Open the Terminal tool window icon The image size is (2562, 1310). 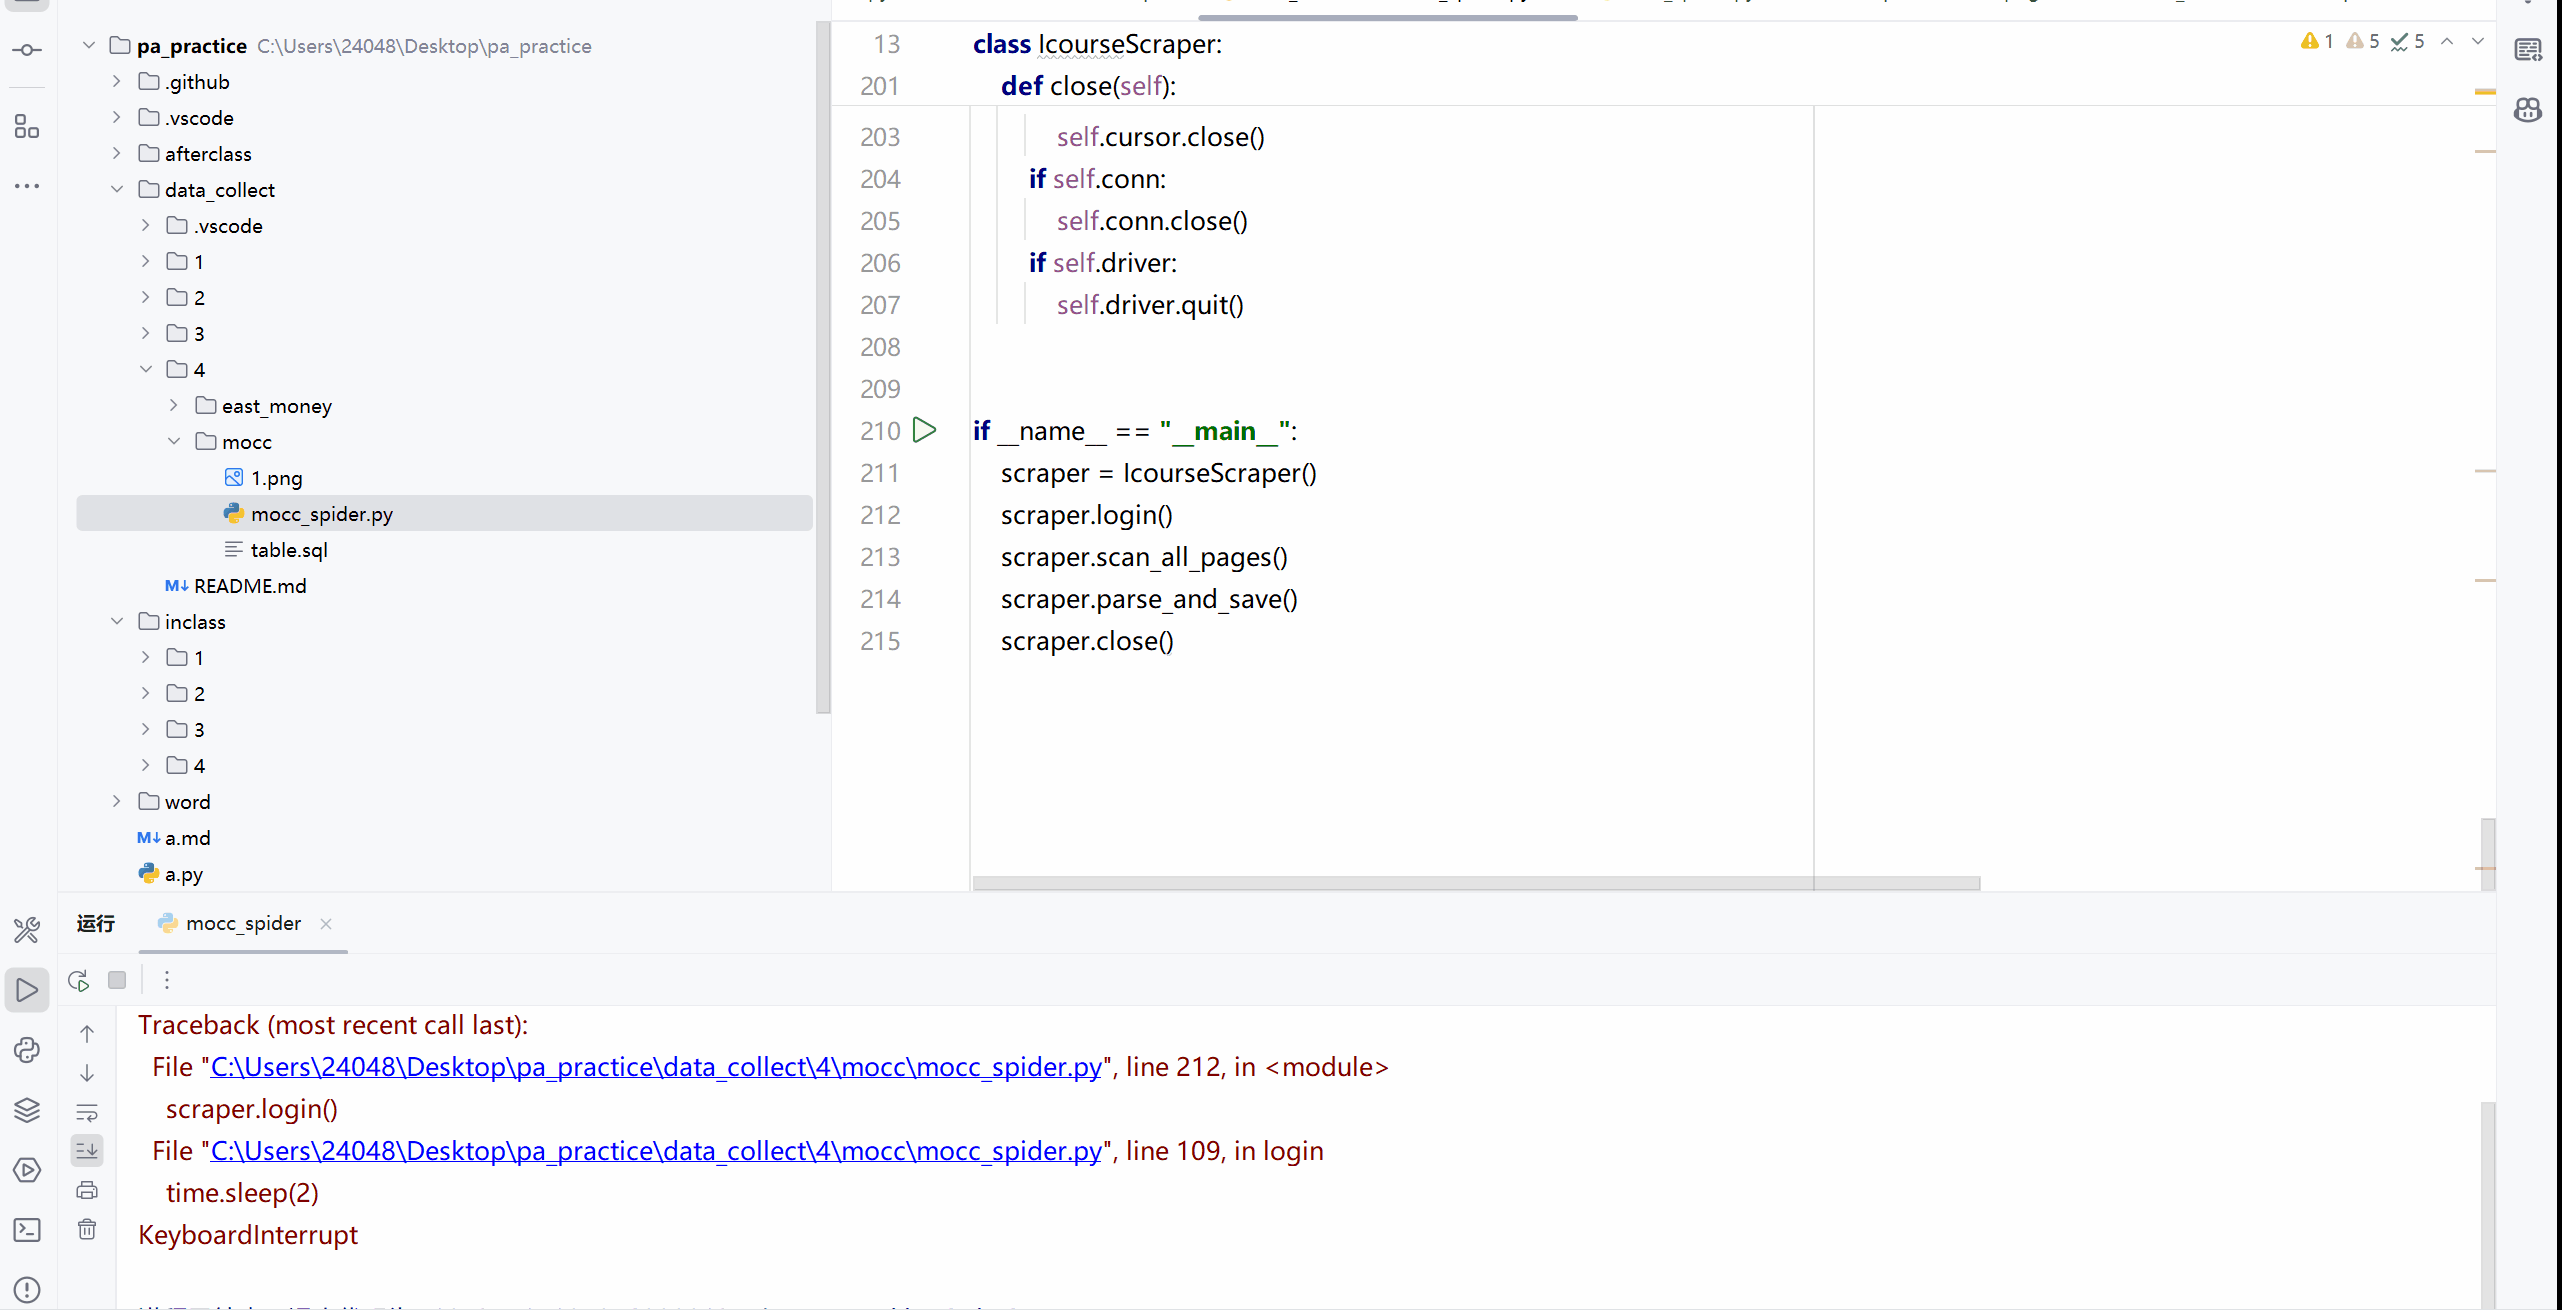point(27,1230)
